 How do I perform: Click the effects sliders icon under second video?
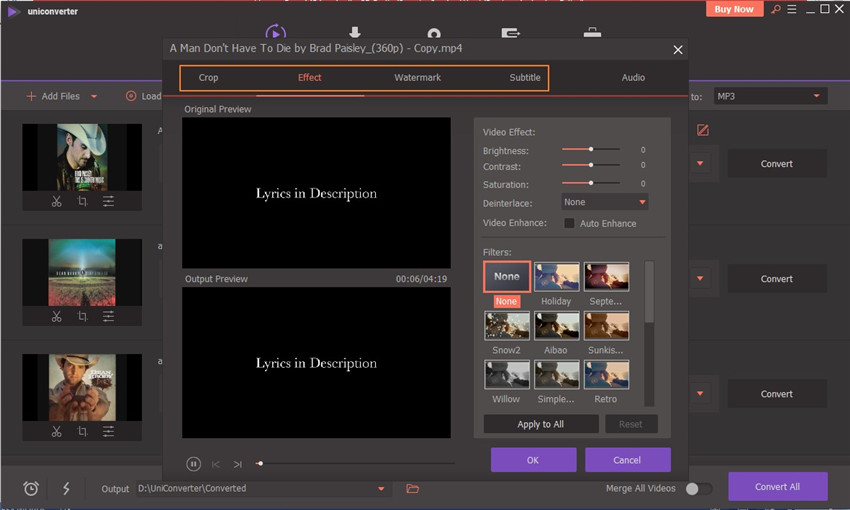(x=108, y=317)
